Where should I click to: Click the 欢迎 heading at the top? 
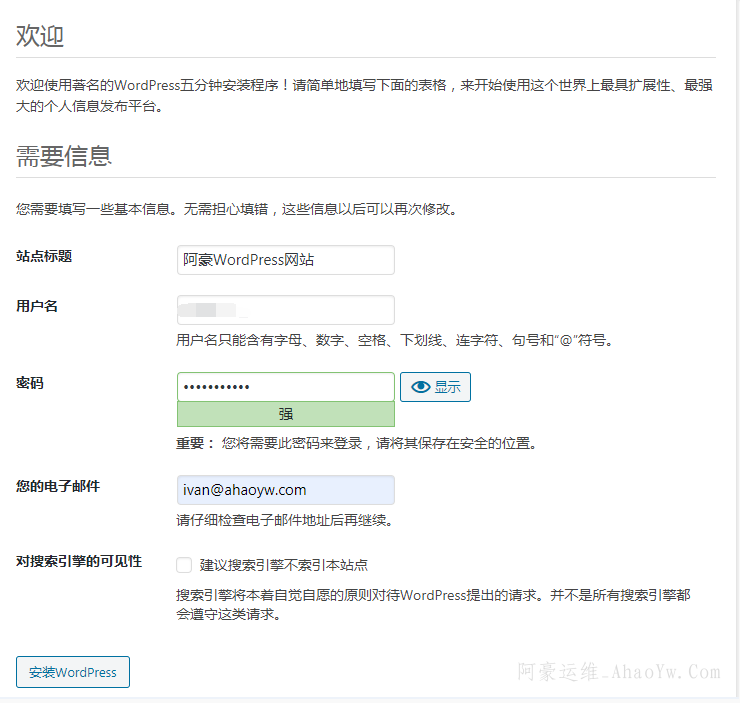(40, 37)
